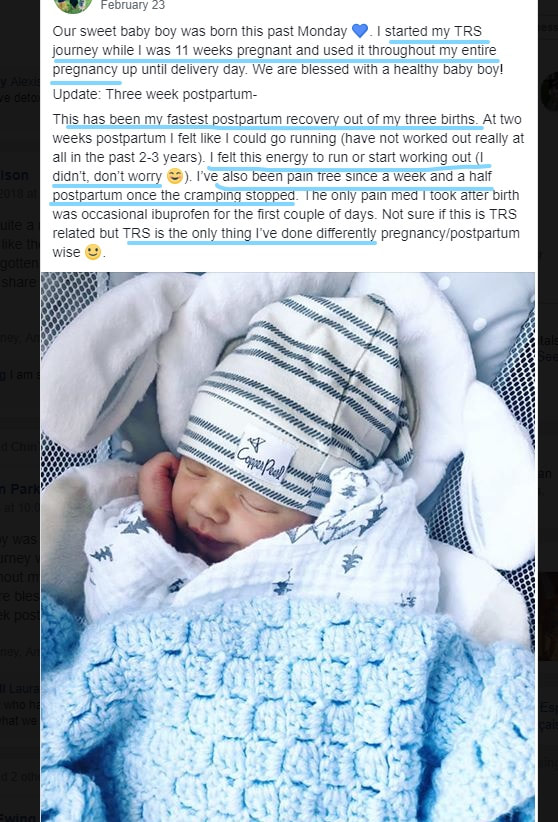Viewport: 558px width, 822px height.
Task: Click the dimmed name ending in wing
Action: click(x=20, y=818)
